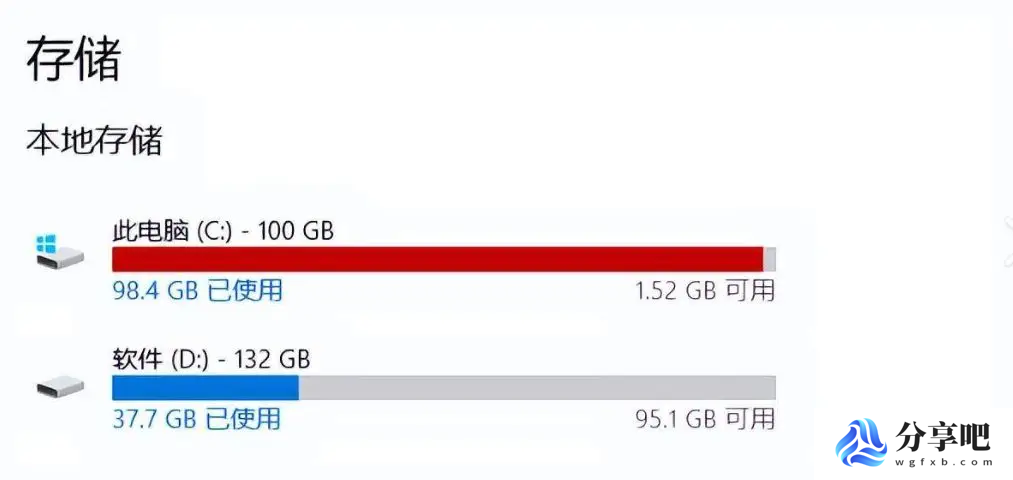Click the 132 GB capacity of D drive
This screenshot has width=1013, height=480.
tap(273, 359)
